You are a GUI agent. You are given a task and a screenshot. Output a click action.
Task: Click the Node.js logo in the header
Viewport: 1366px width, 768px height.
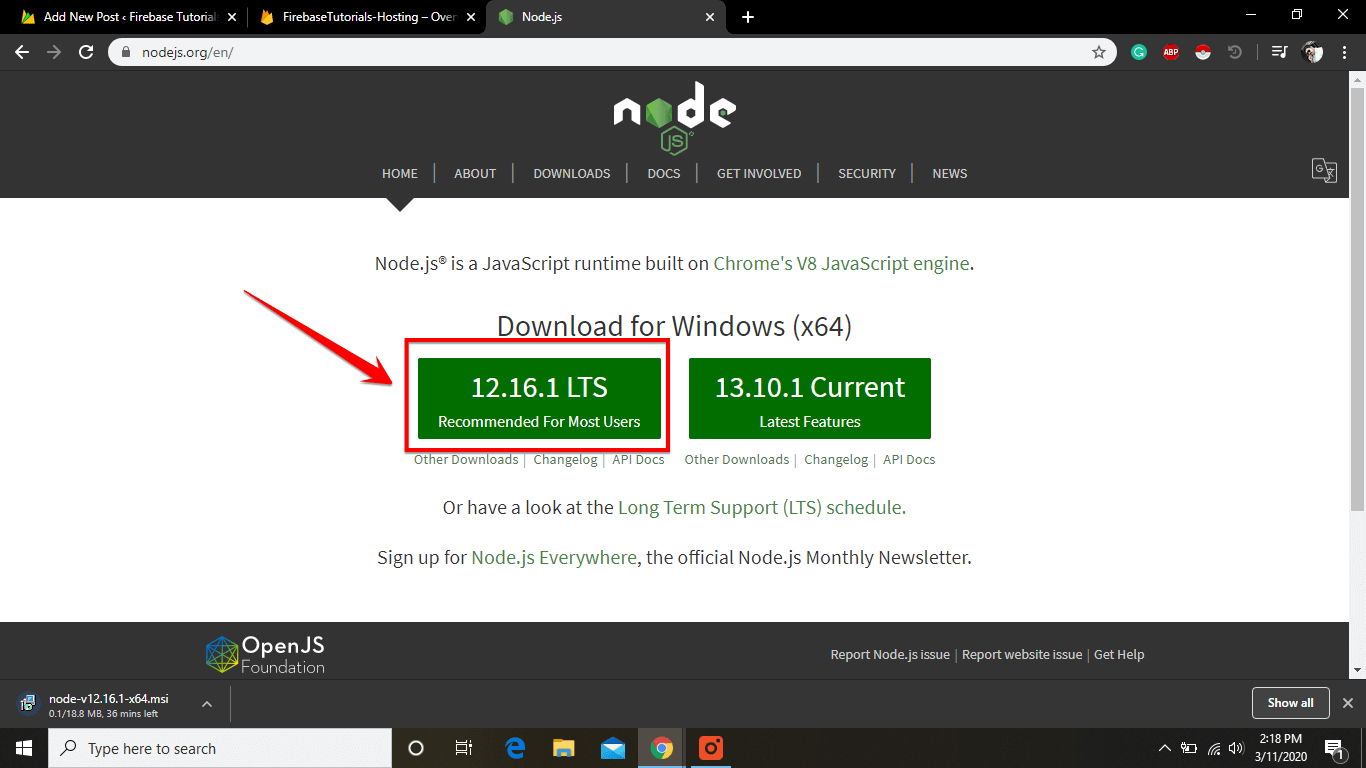tap(675, 118)
